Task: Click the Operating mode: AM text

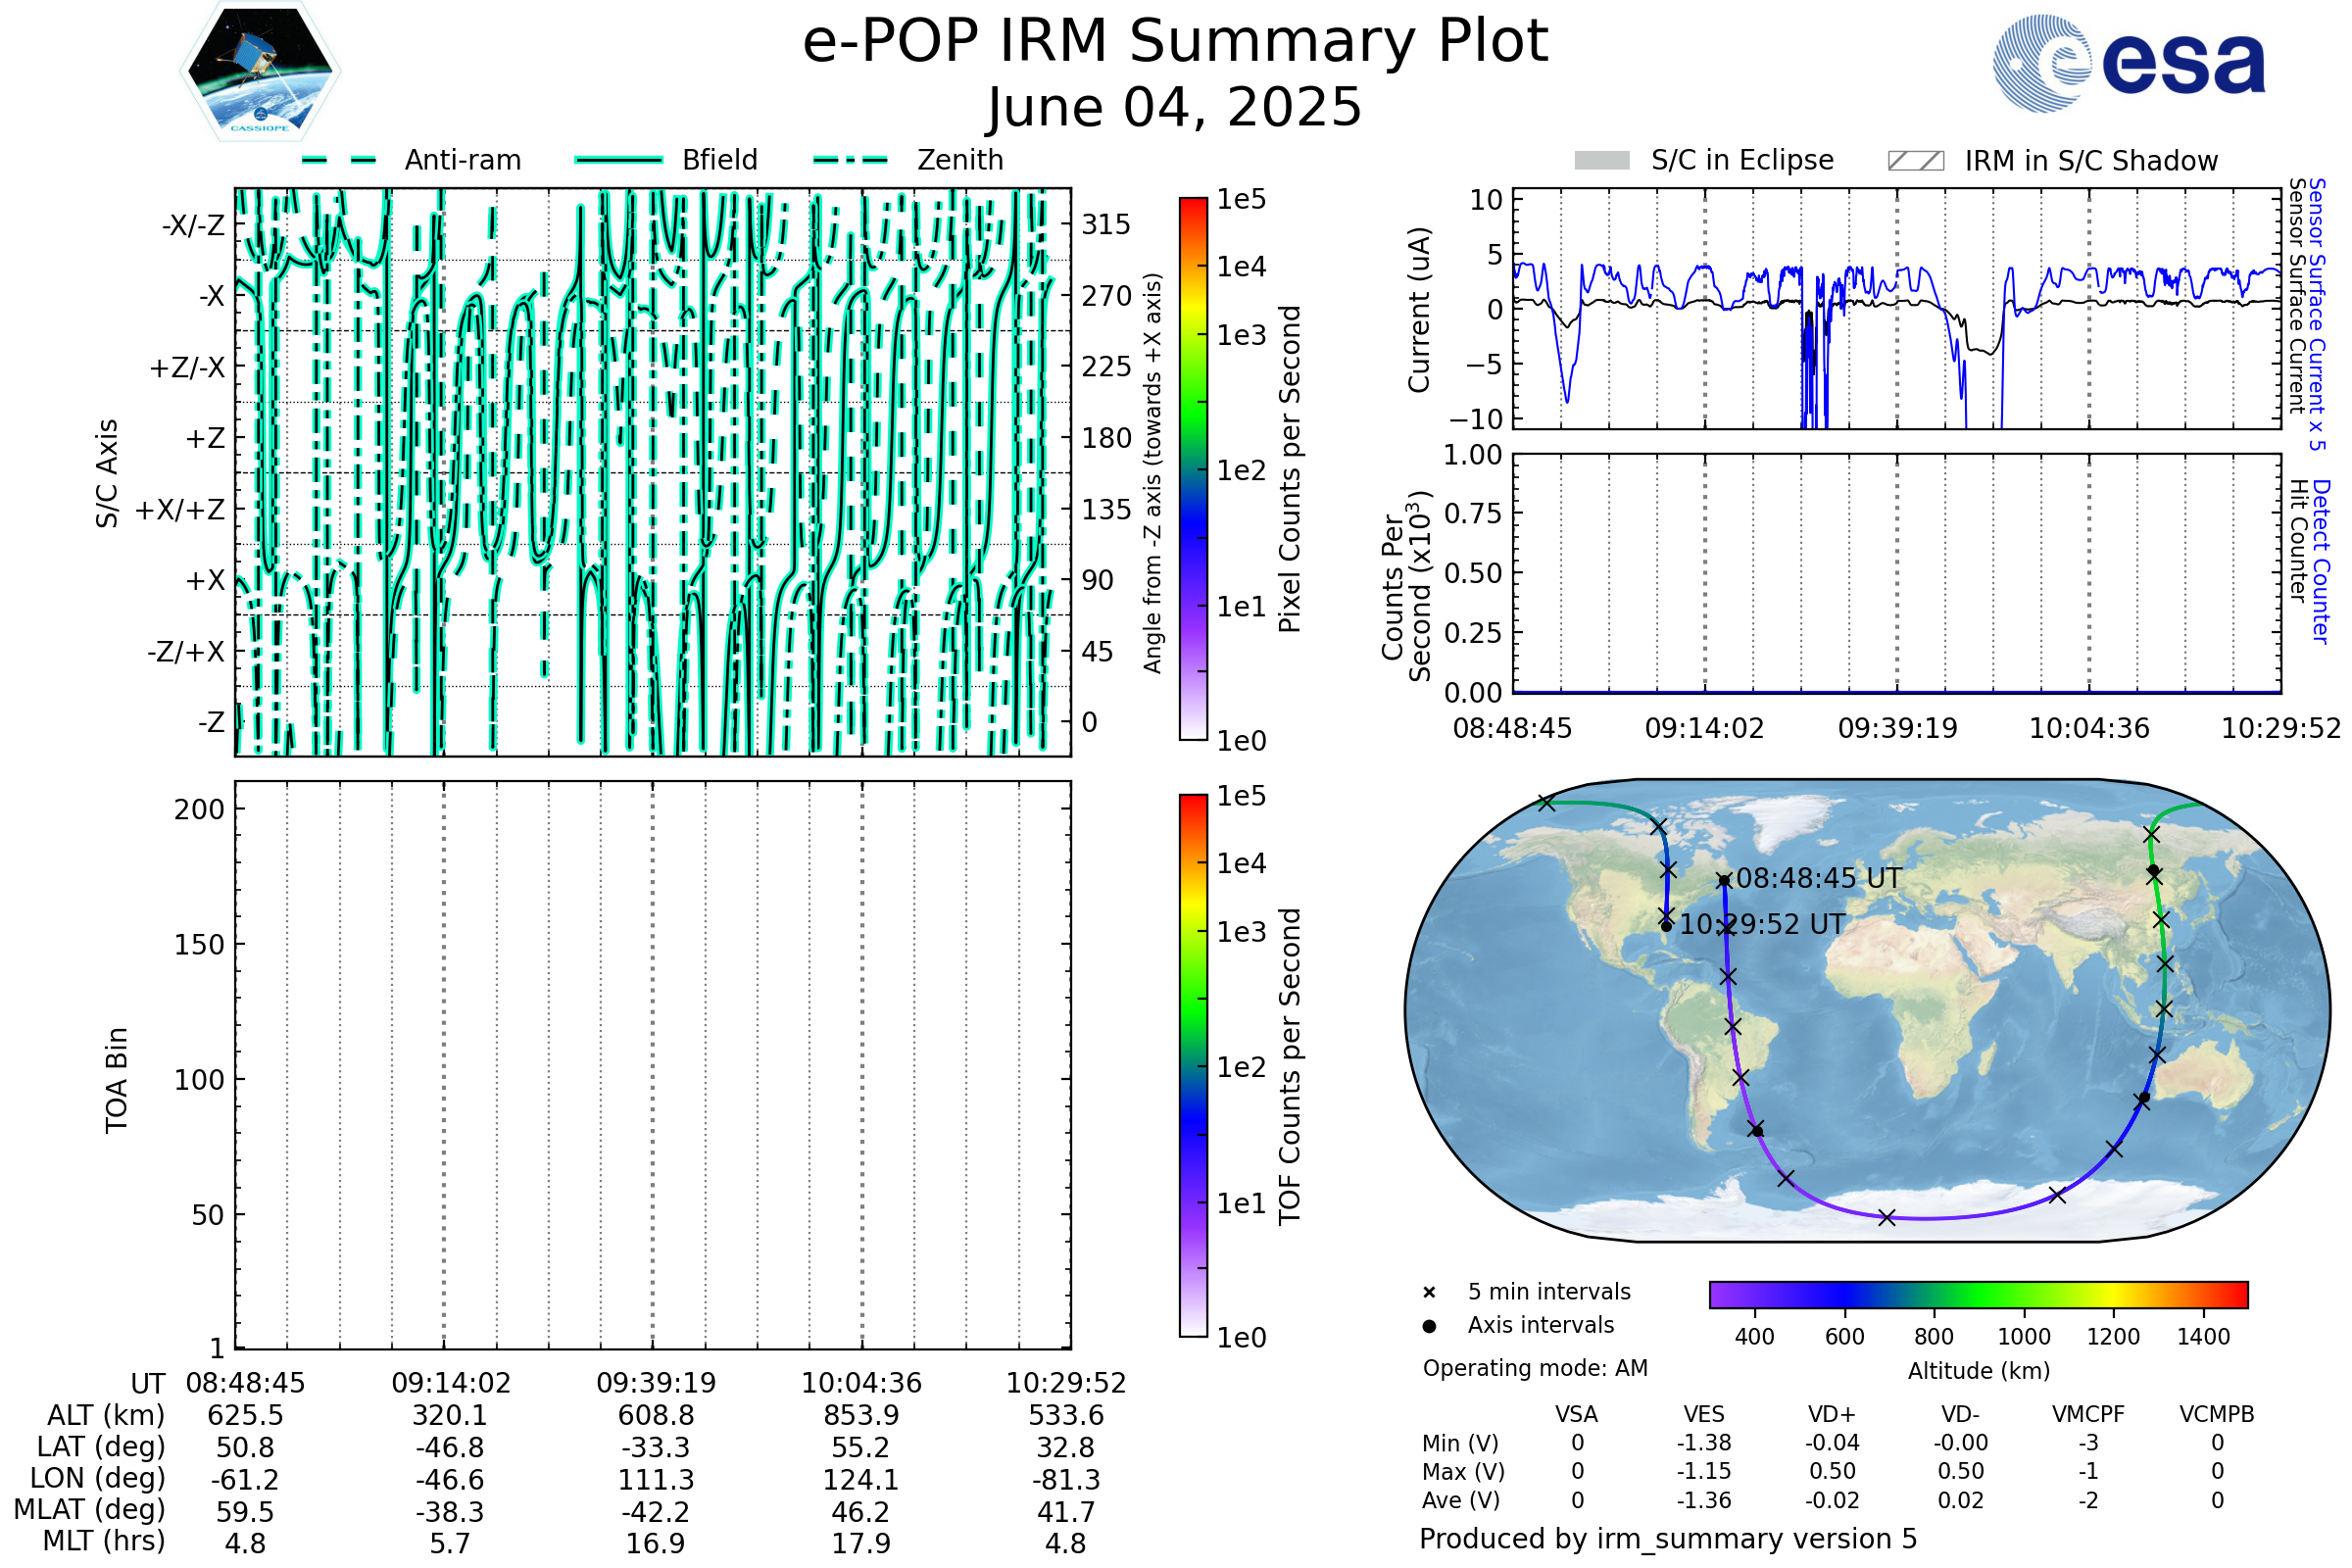Action: [1535, 1368]
